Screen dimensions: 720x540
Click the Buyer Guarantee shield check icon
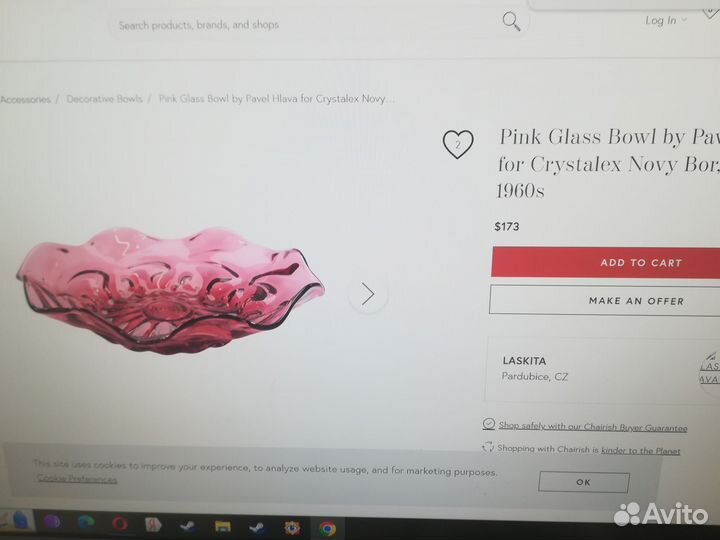[489, 423]
